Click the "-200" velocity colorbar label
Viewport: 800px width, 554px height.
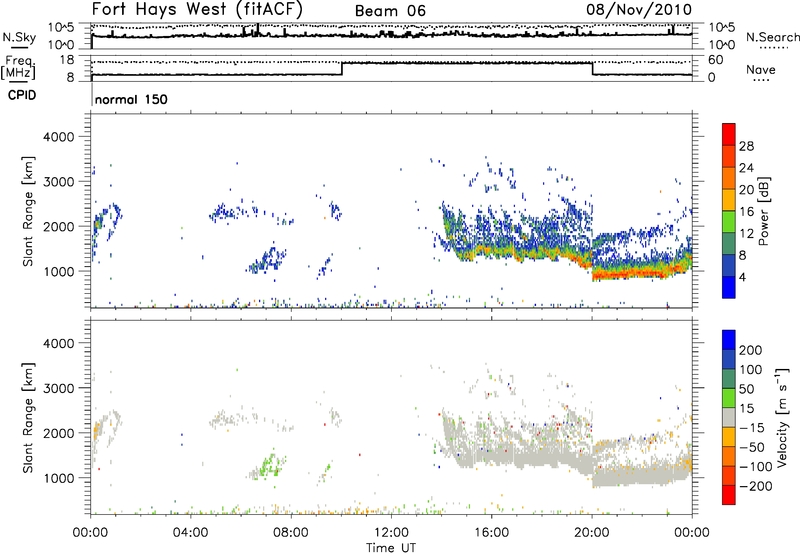(x=756, y=486)
